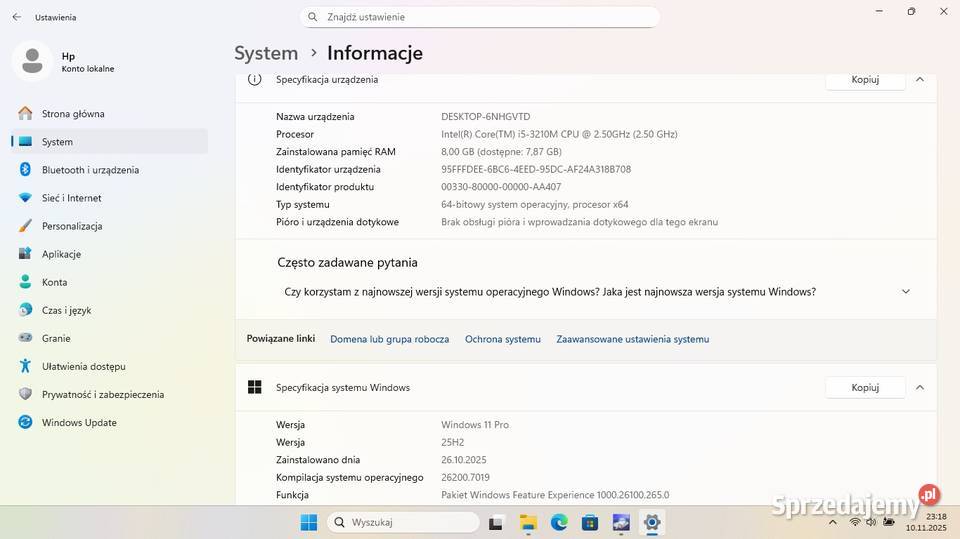Screen dimensions: 960x539
Task: Click the Windows logo beside Specyfikacja systemu Windows
Action: [255, 387]
